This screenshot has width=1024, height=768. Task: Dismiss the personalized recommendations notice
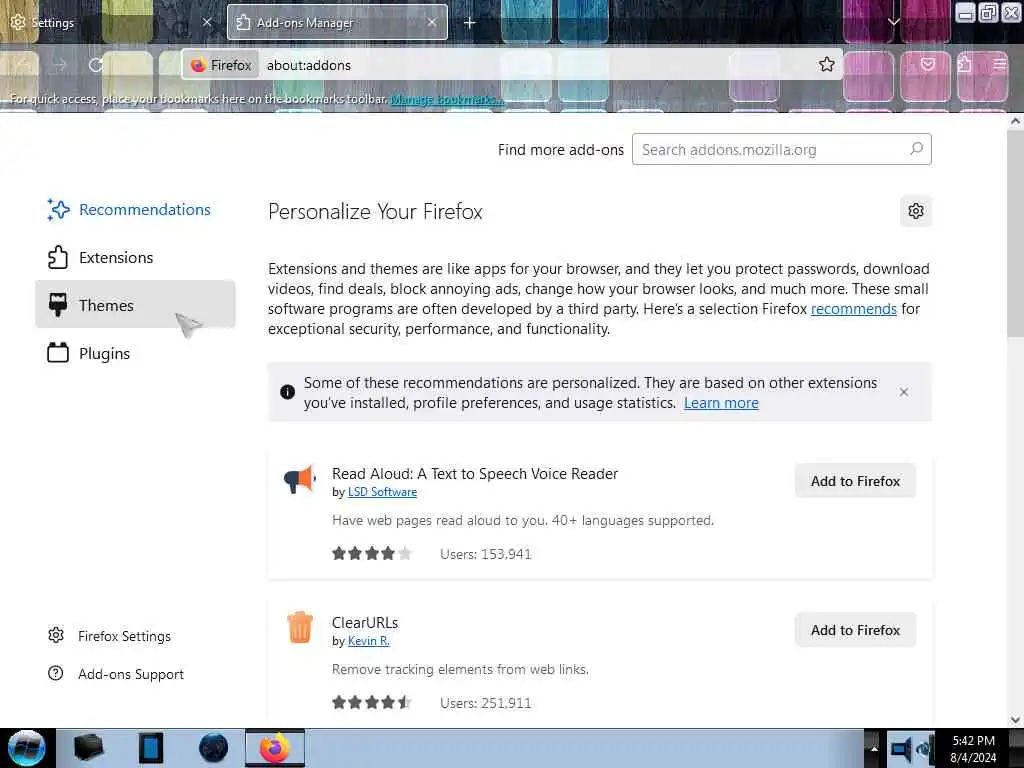(904, 392)
